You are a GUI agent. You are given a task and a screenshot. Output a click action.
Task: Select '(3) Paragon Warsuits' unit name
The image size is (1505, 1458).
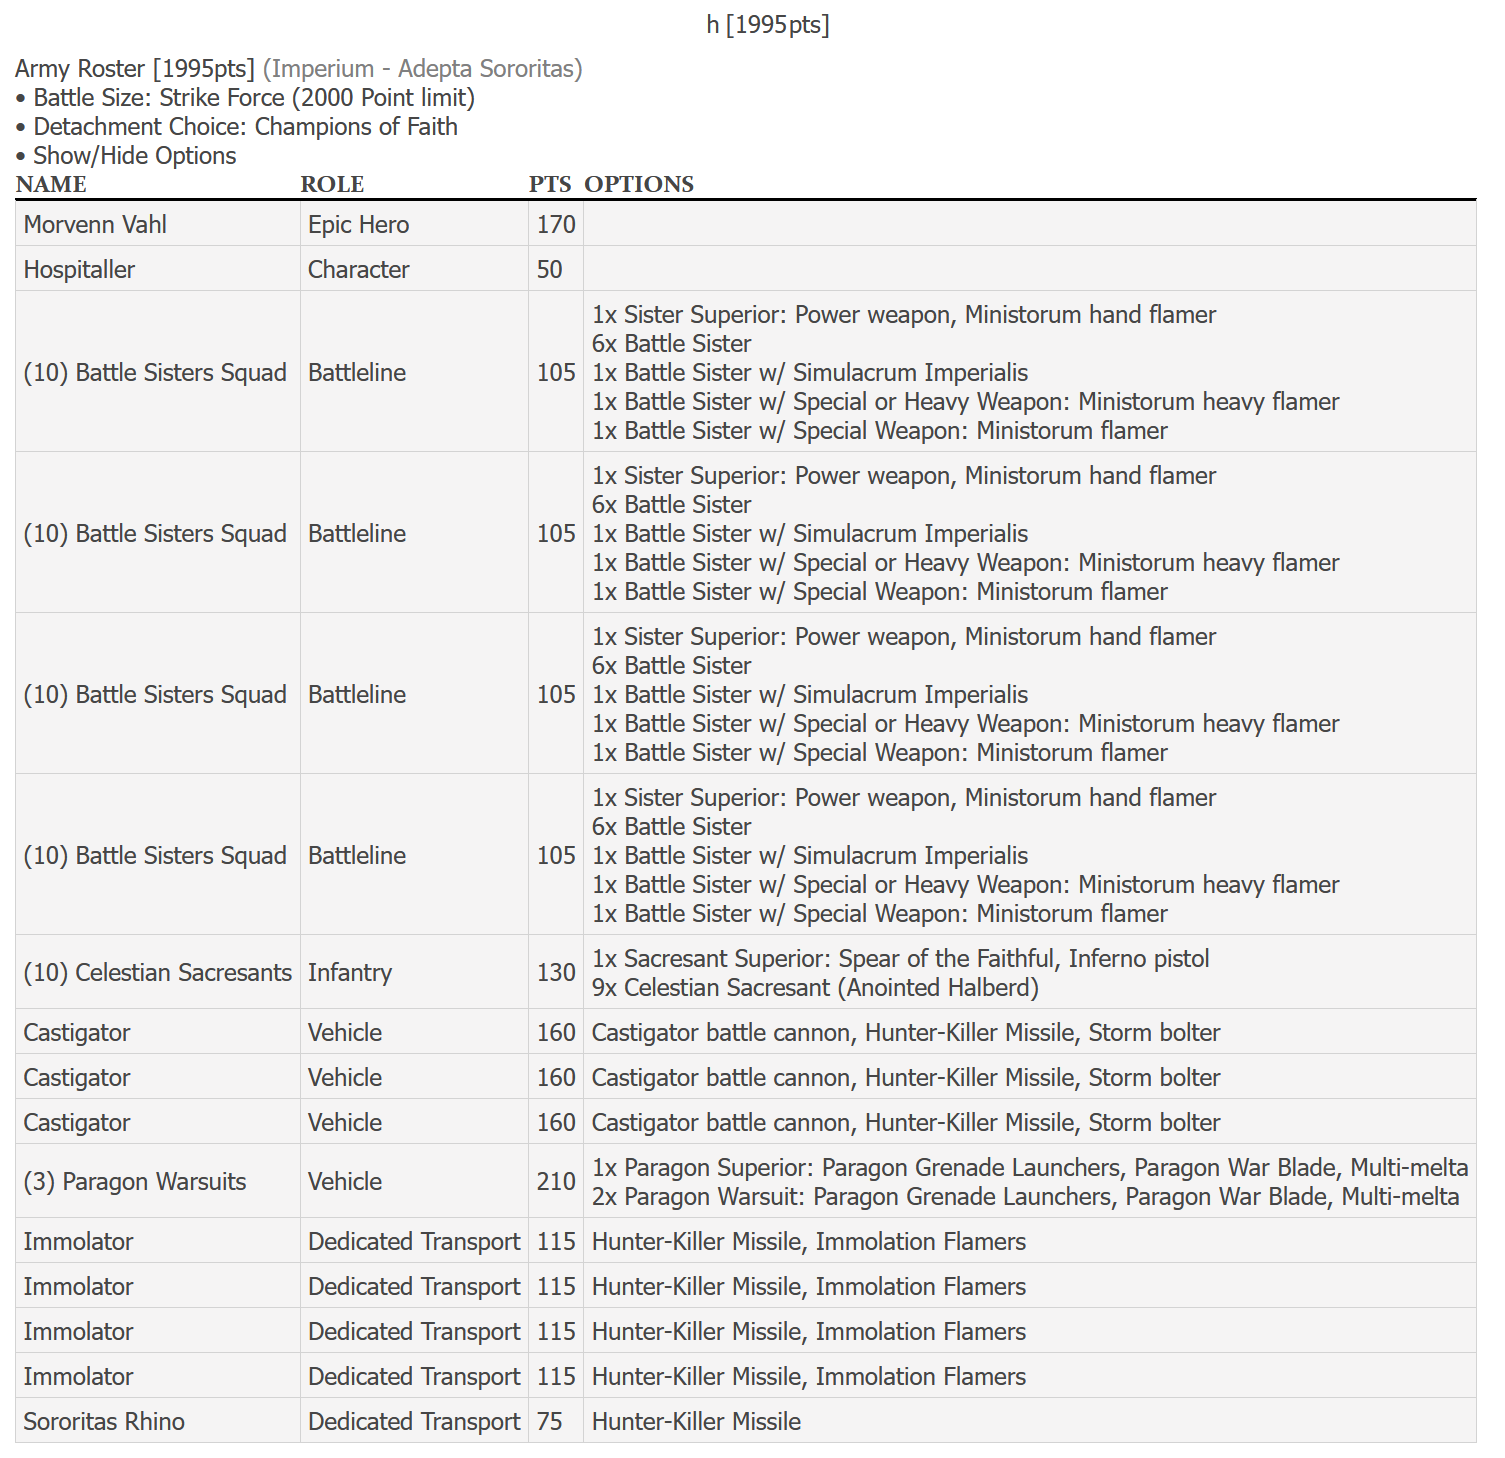point(134,1182)
